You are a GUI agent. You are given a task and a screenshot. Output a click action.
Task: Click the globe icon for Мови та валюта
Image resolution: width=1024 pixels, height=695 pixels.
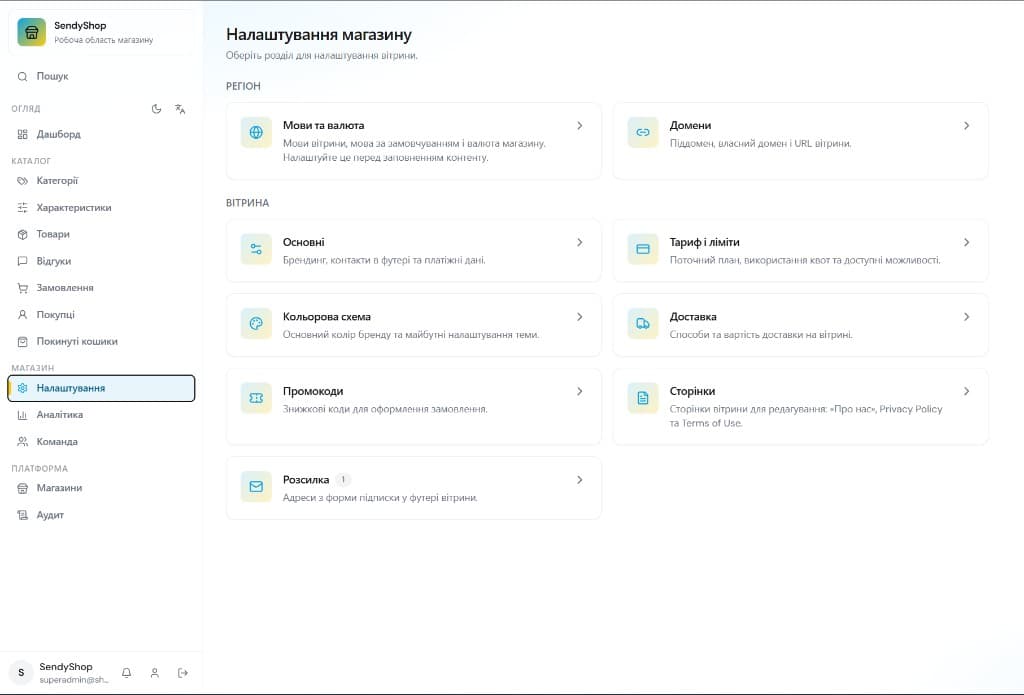tap(256, 132)
